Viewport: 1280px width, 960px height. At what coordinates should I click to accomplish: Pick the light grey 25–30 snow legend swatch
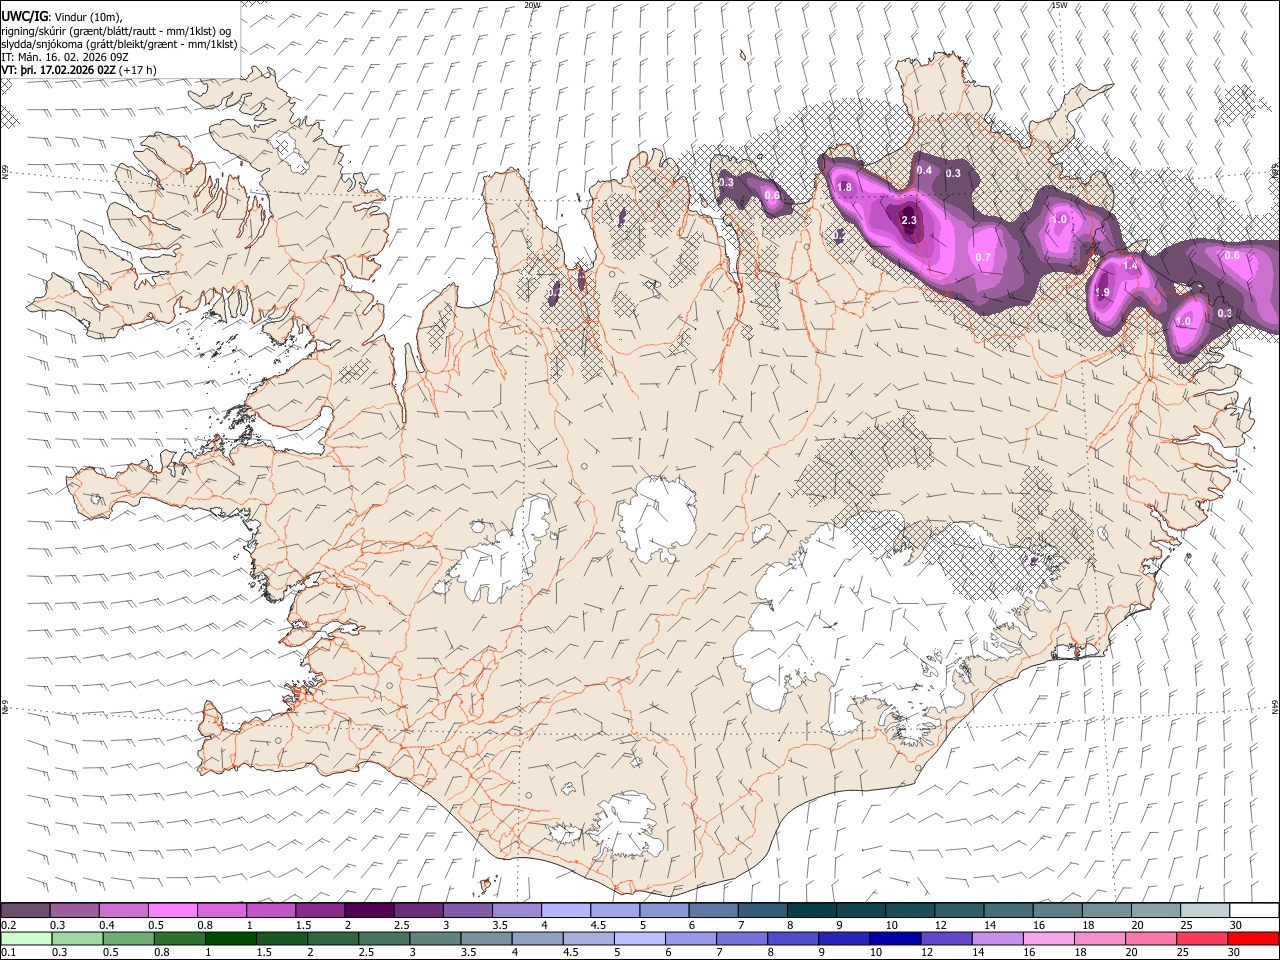click(x=1204, y=910)
